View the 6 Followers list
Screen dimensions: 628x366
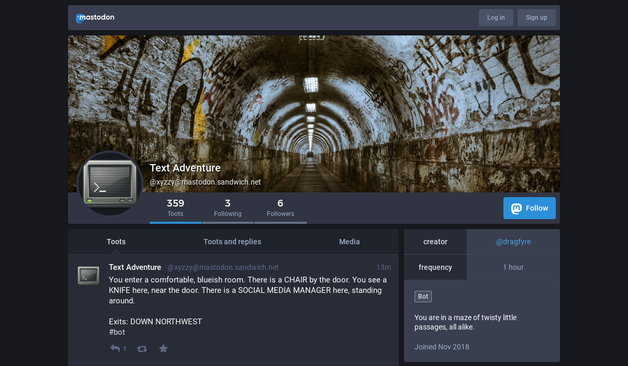coord(280,208)
